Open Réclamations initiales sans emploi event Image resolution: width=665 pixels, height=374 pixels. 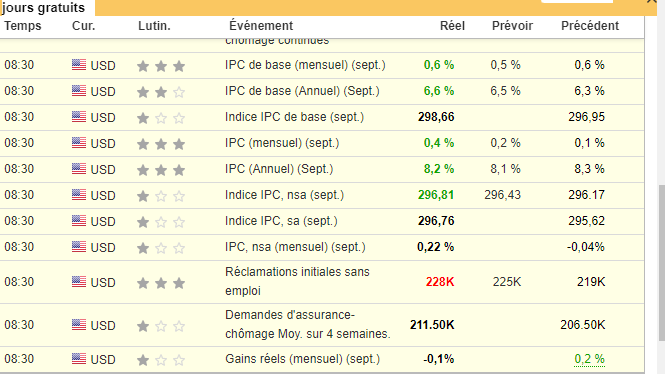point(297,281)
